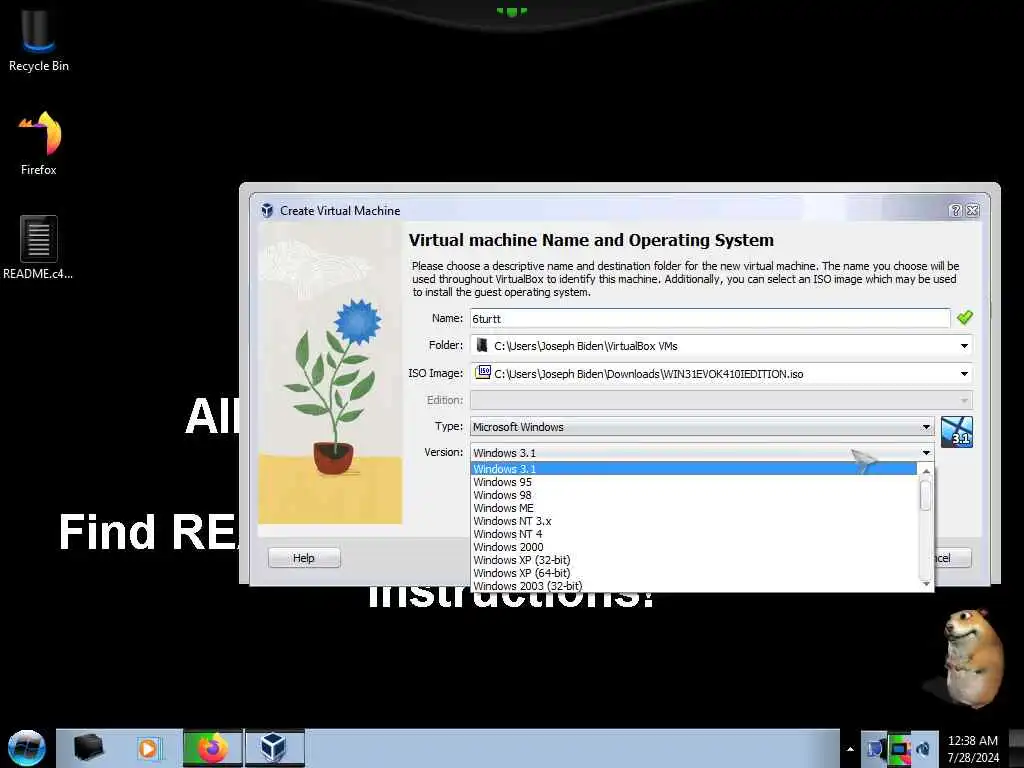Open the Firefox desktop shortcut

(x=38, y=144)
